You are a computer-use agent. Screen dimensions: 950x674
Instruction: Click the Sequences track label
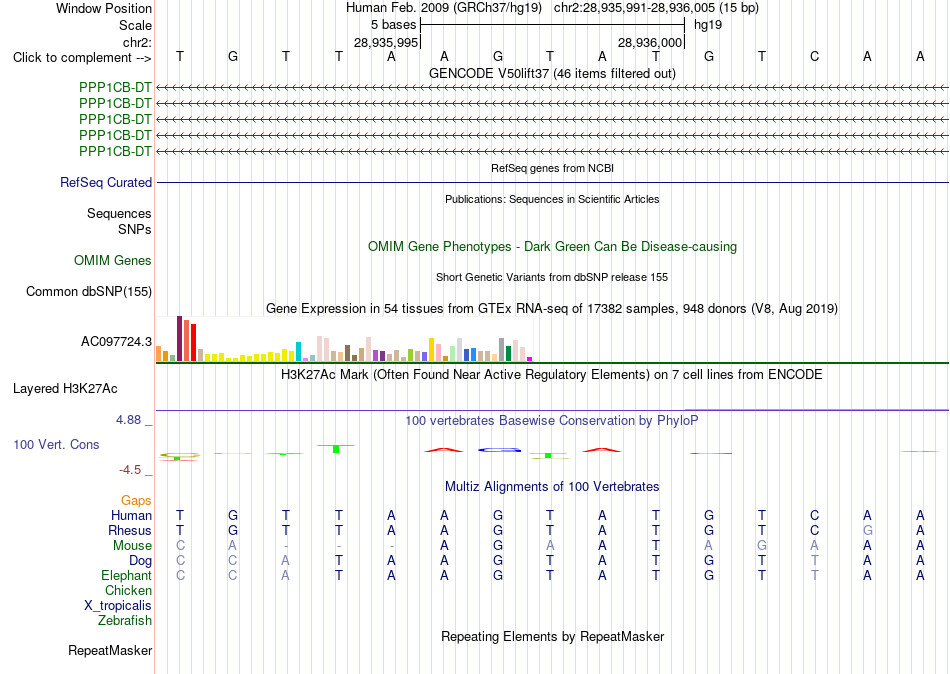(119, 213)
